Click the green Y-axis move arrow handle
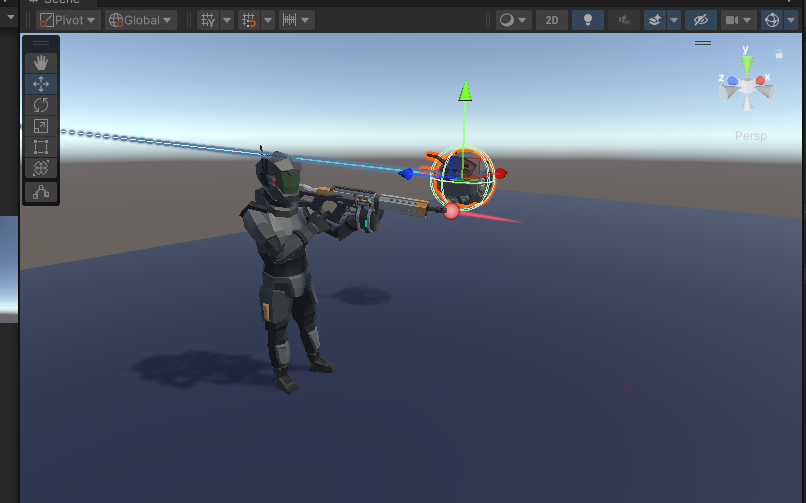Image resolution: width=806 pixels, height=503 pixels. [465, 90]
